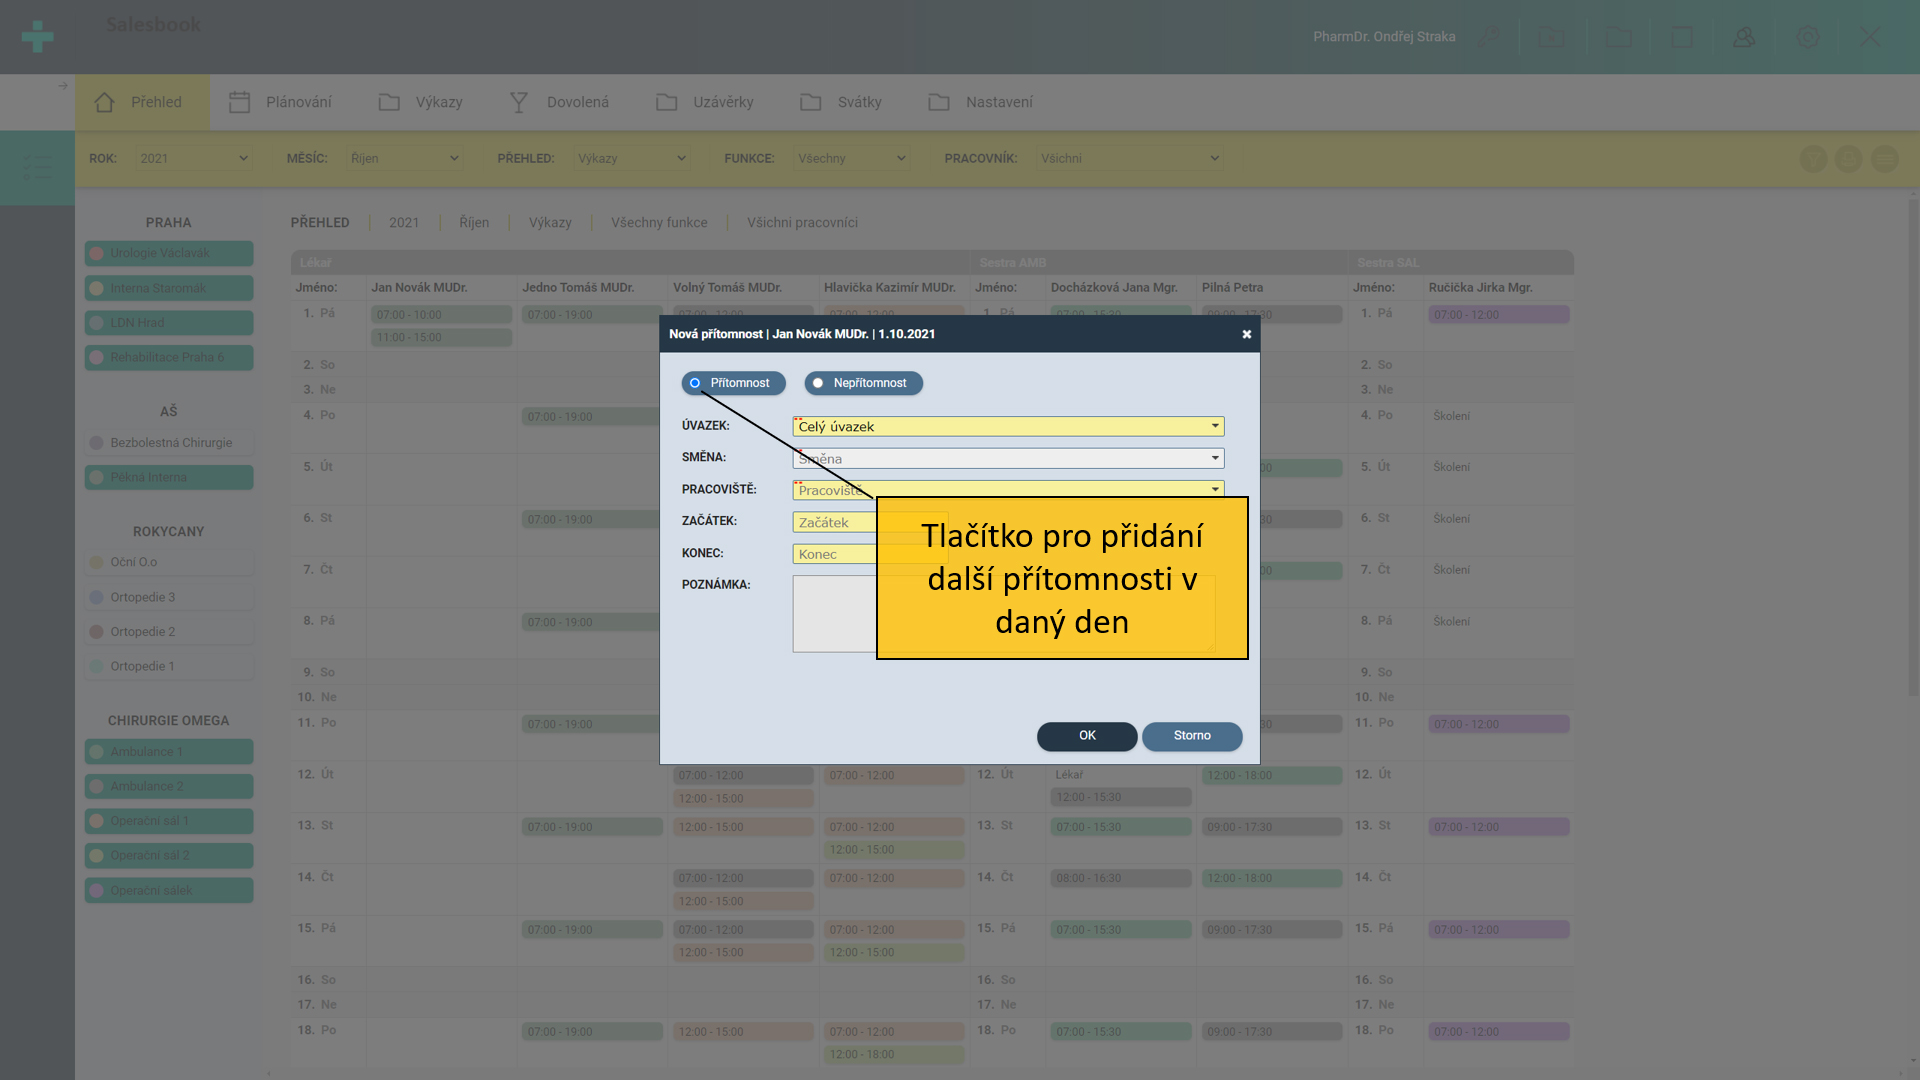Open the settings gear in the header
The image size is (1920, 1080).
pos(1807,37)
